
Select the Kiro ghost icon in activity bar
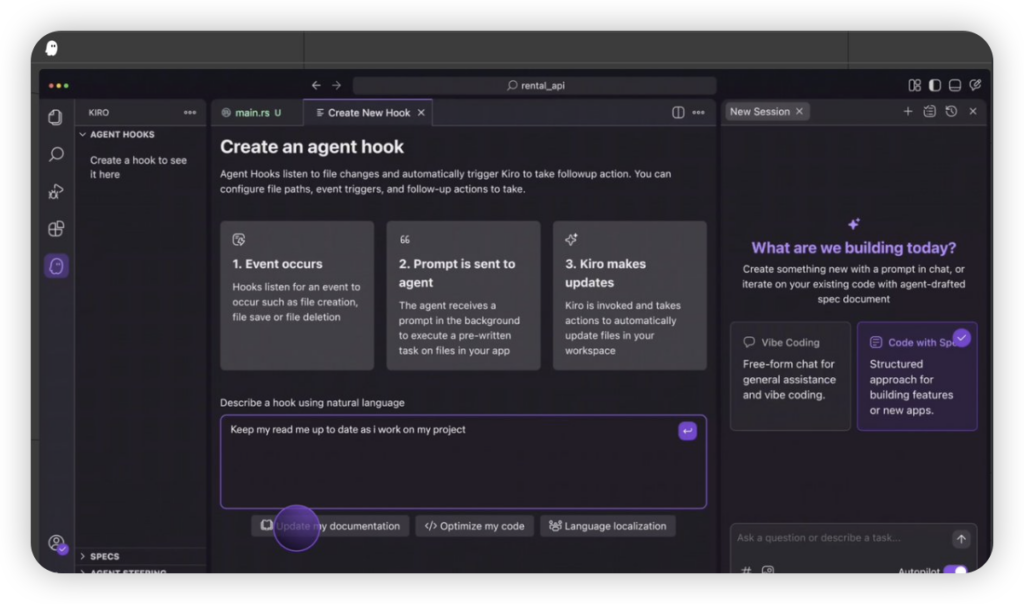pyautogui.click(x=56, y=266)
